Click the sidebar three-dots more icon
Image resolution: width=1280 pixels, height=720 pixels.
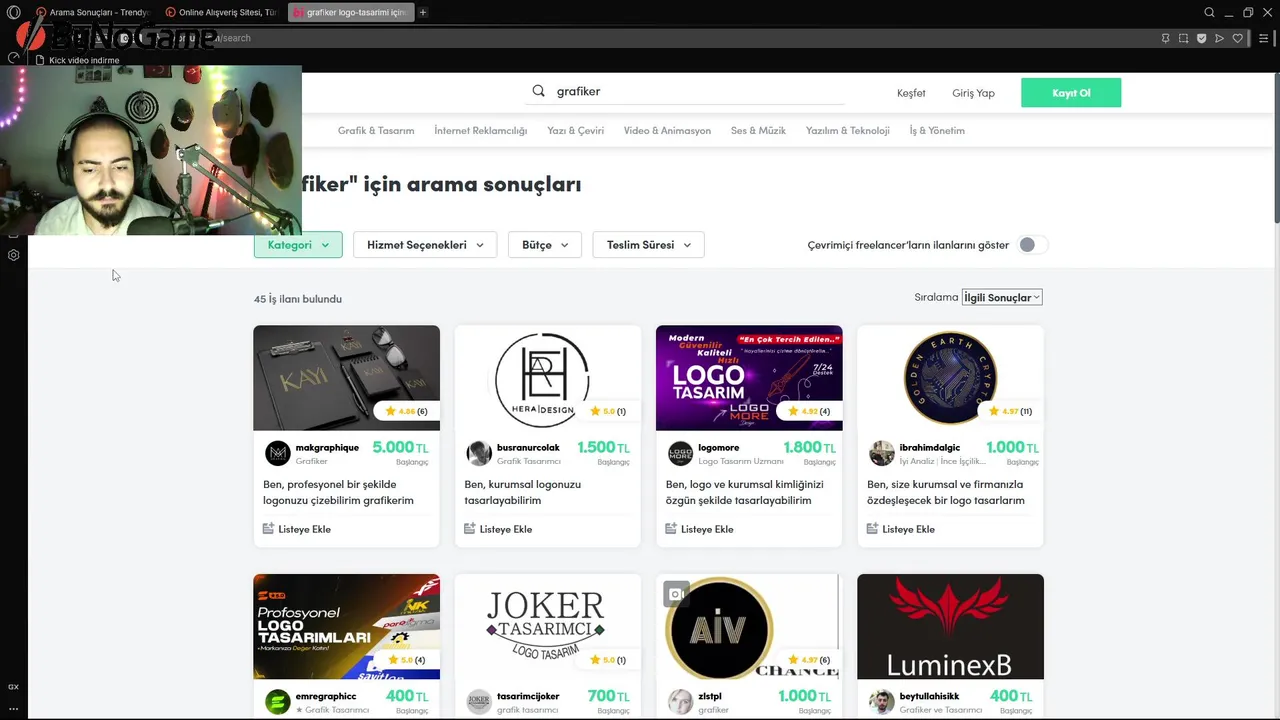pyautogui.click(x=13, y=708)
